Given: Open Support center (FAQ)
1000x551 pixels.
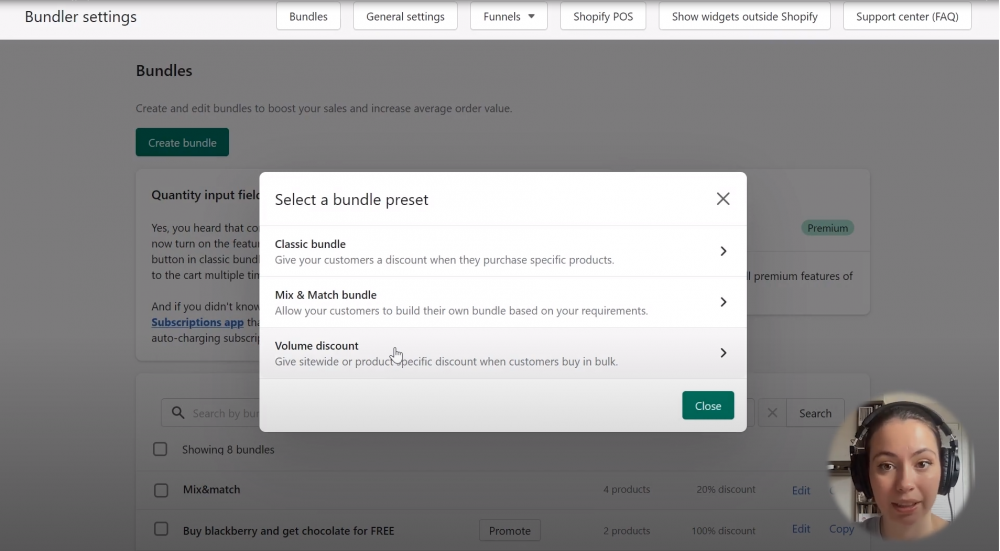Looking at the screenshot, I should [907, 17].
